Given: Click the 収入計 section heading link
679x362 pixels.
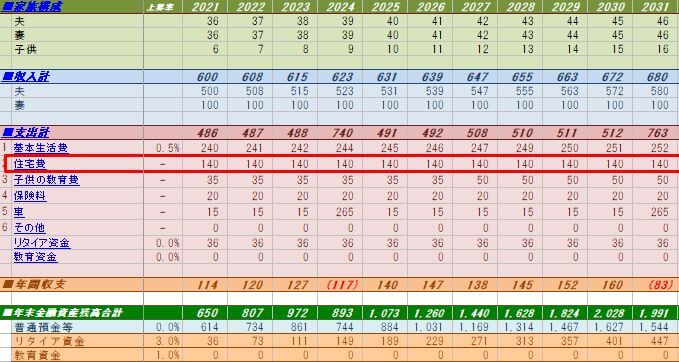Looking at the screenshot, I should coord(26,77).
